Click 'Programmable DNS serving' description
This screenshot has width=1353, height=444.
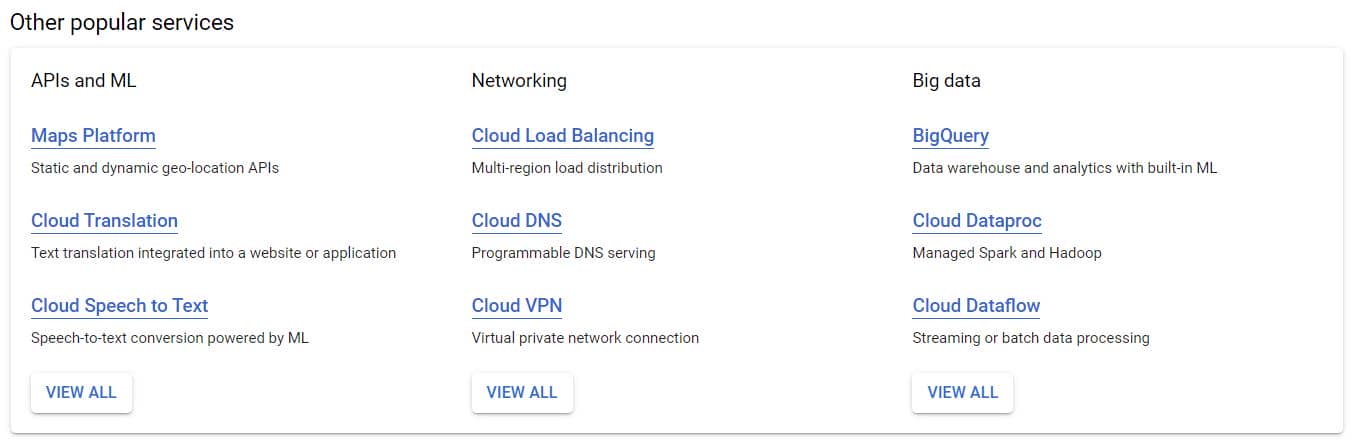pyautogui.click(x=563, y=253)
